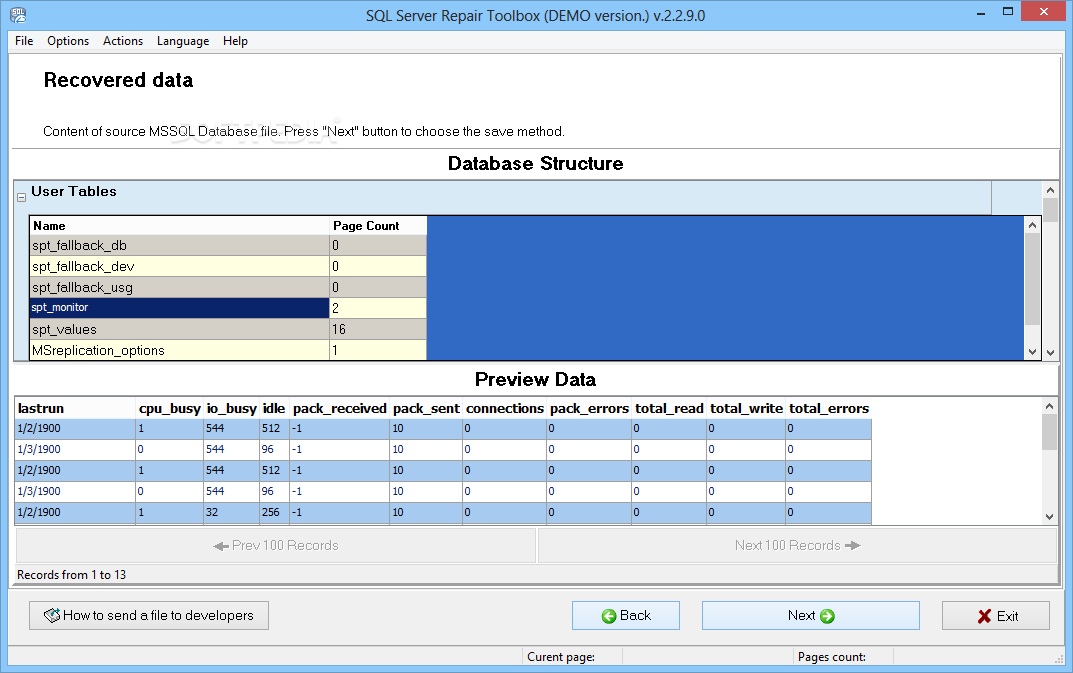Select the spt_fallback_db table row
1073x673 pixels.
(x=228, y=245)
